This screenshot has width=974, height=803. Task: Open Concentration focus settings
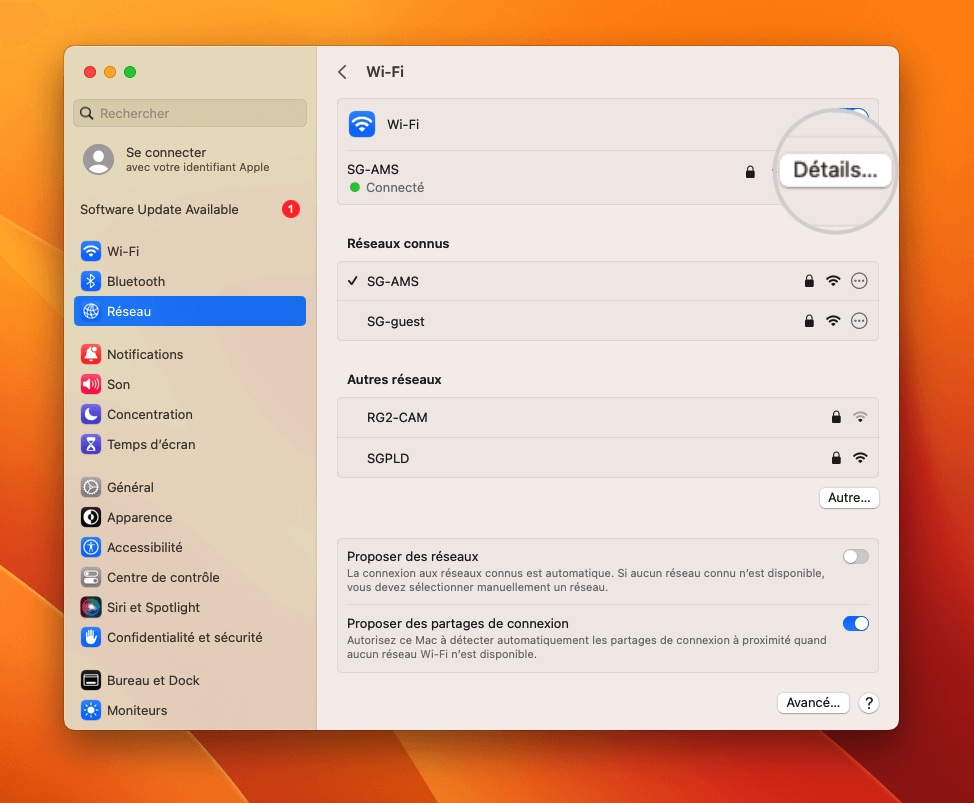pyautogui.click(x=189, y=414)
